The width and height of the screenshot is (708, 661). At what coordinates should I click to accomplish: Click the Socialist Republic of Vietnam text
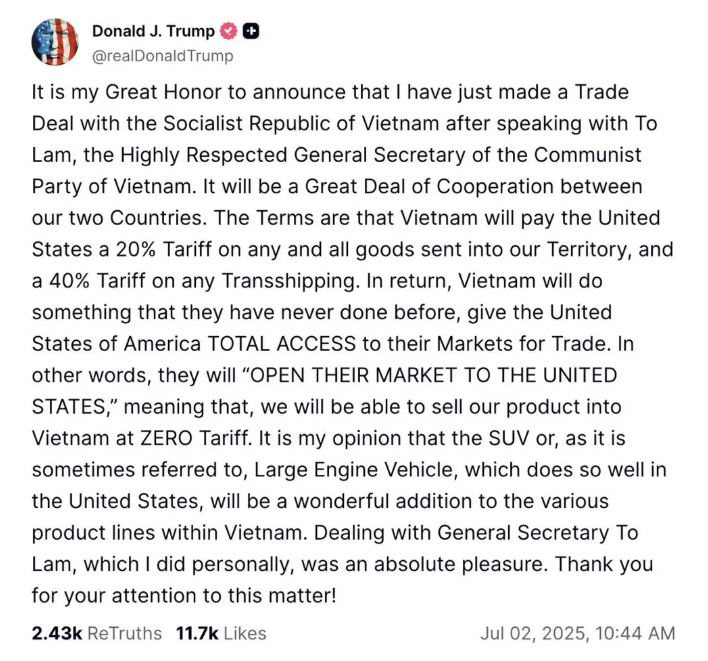point(301,124)
